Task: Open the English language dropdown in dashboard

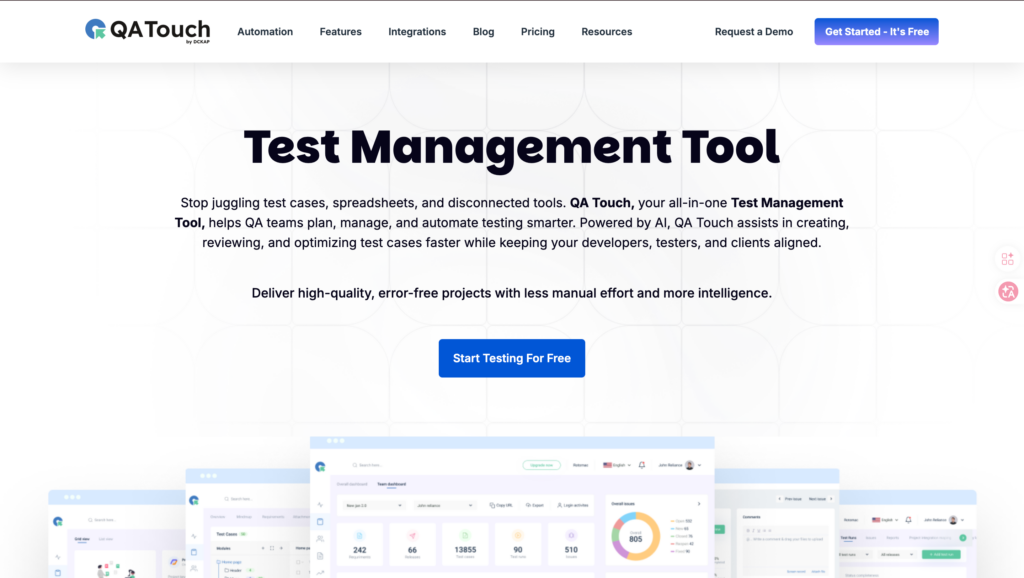Action: 614,465
